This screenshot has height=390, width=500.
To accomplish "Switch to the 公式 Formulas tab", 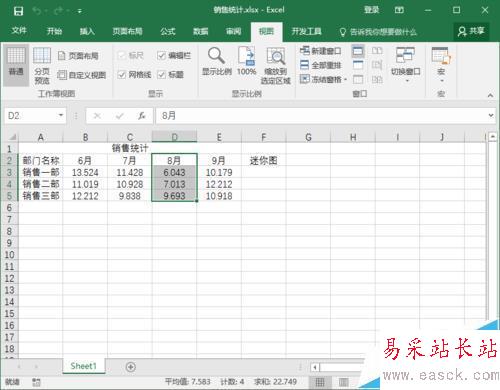I will (168, 31).
